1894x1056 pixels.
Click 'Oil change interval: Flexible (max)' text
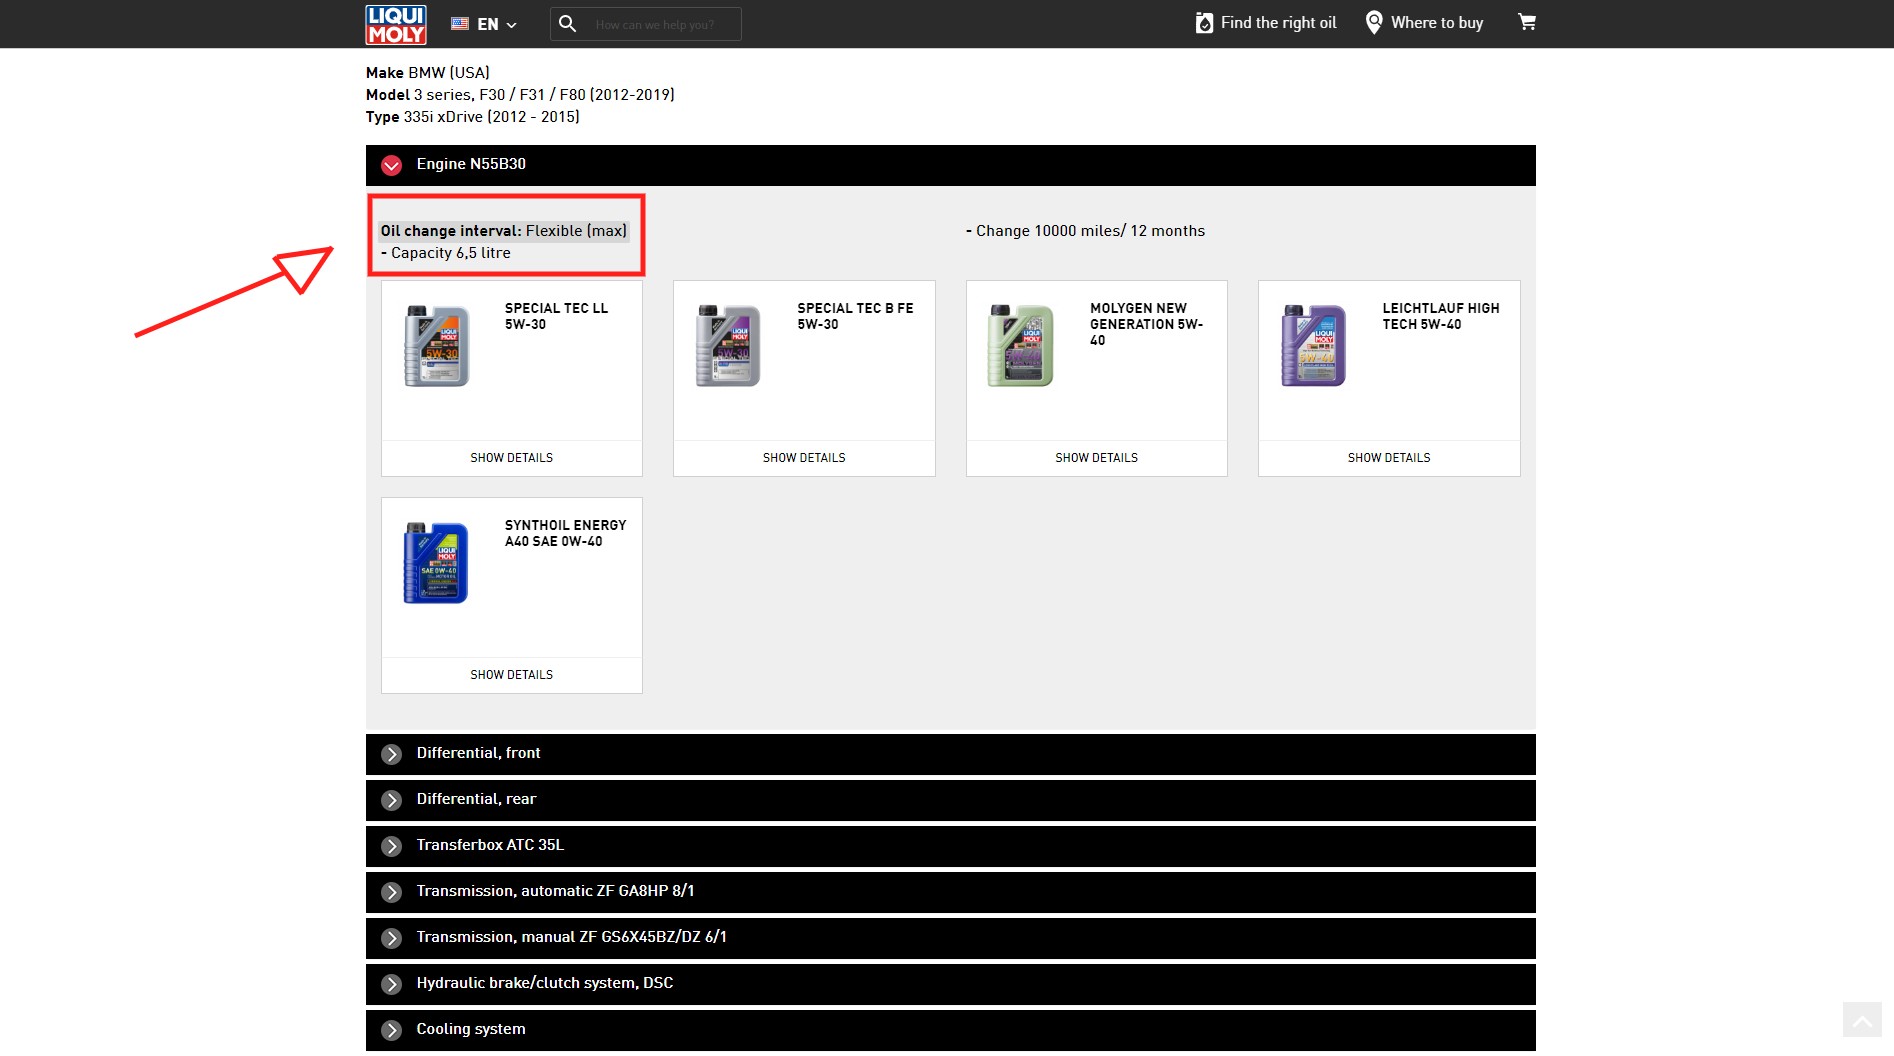click(x=503, y=231)
